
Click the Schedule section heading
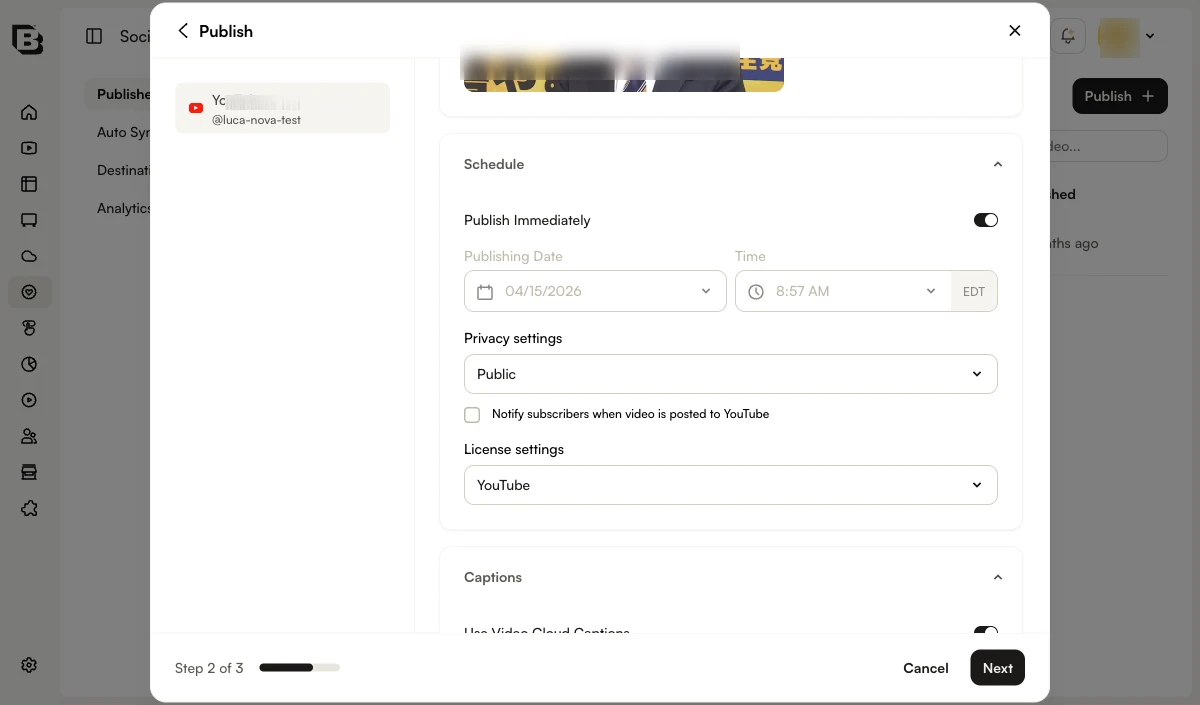(494, 164)
